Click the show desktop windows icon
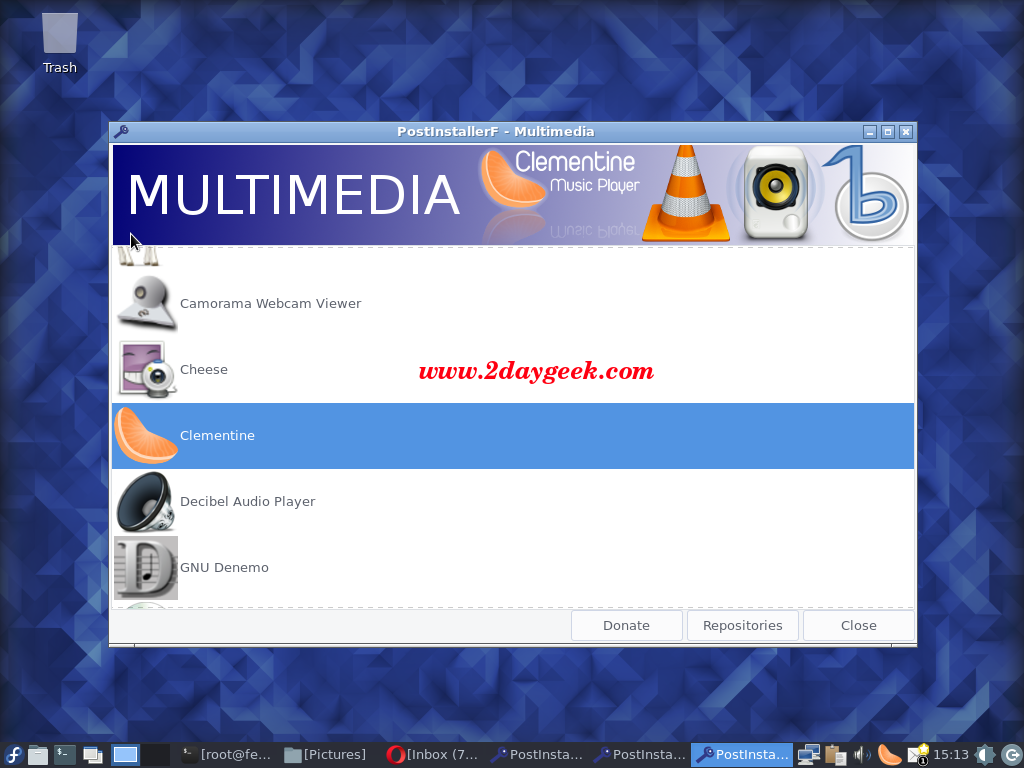 (92, 755)
